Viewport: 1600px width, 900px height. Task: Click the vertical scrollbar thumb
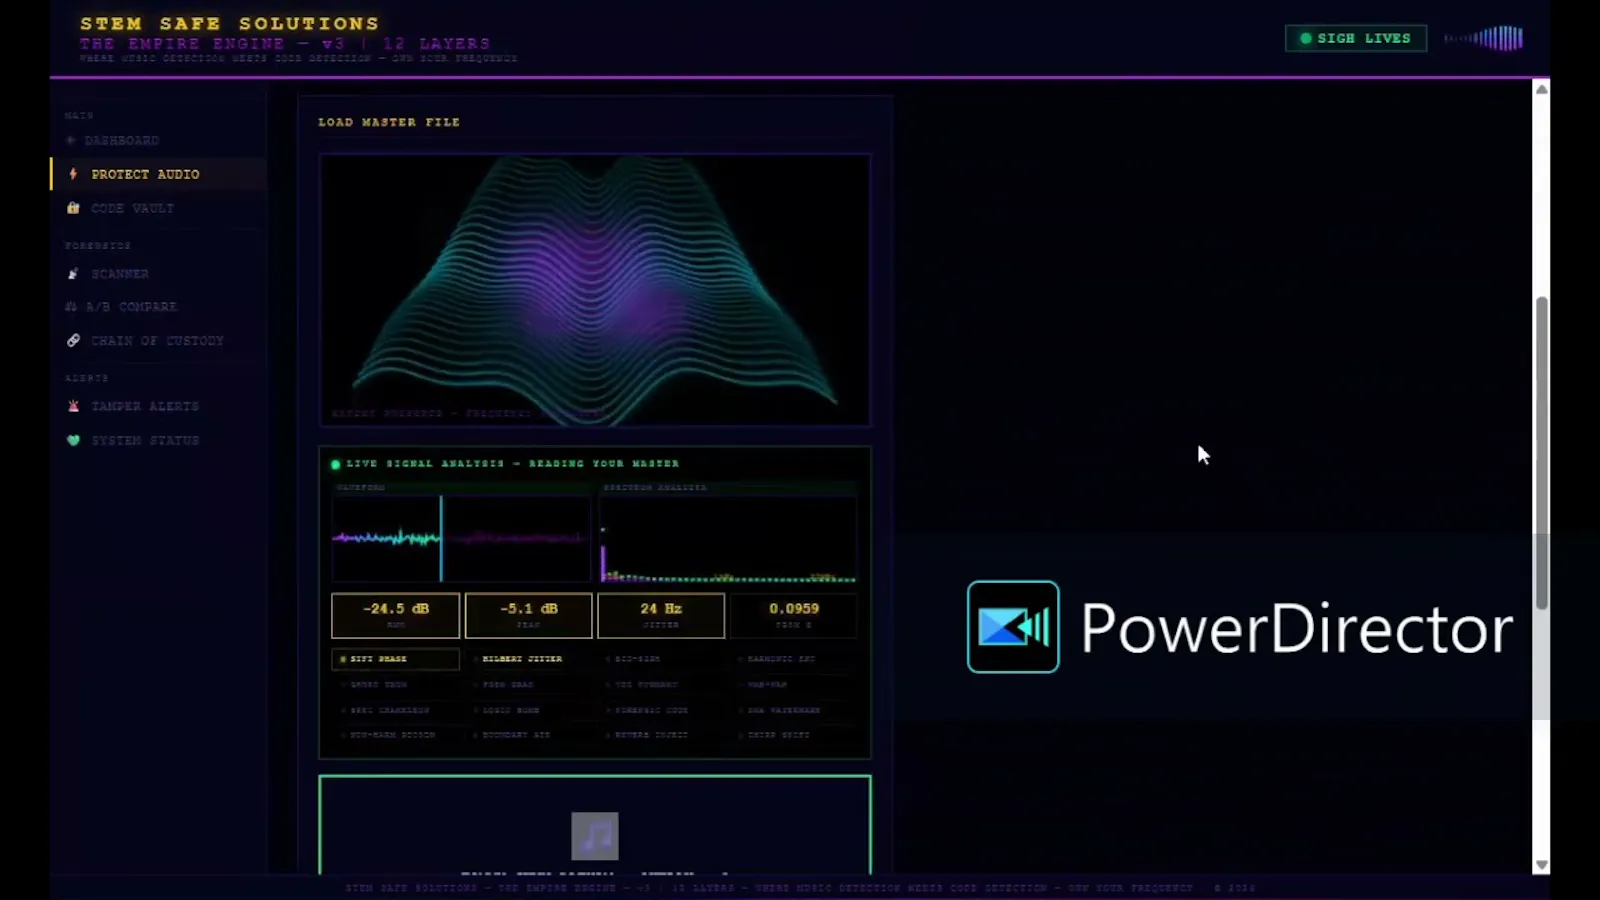(x=1542, y=453)
